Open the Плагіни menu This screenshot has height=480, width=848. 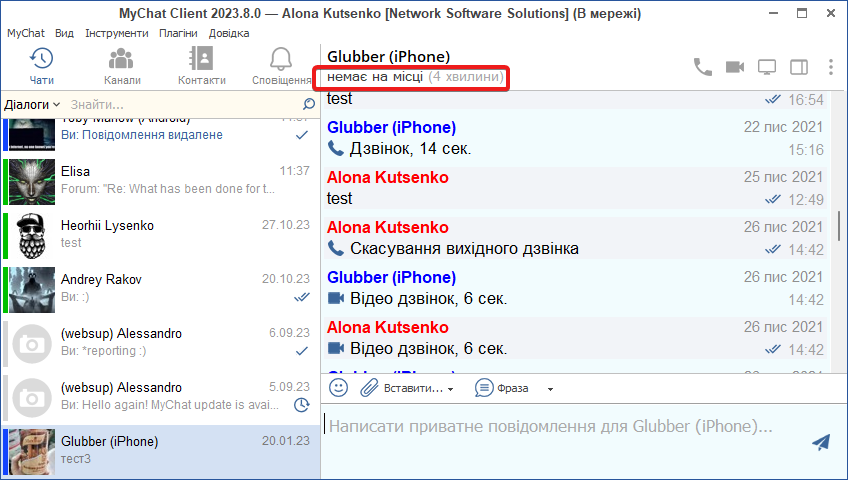[178, 33]
